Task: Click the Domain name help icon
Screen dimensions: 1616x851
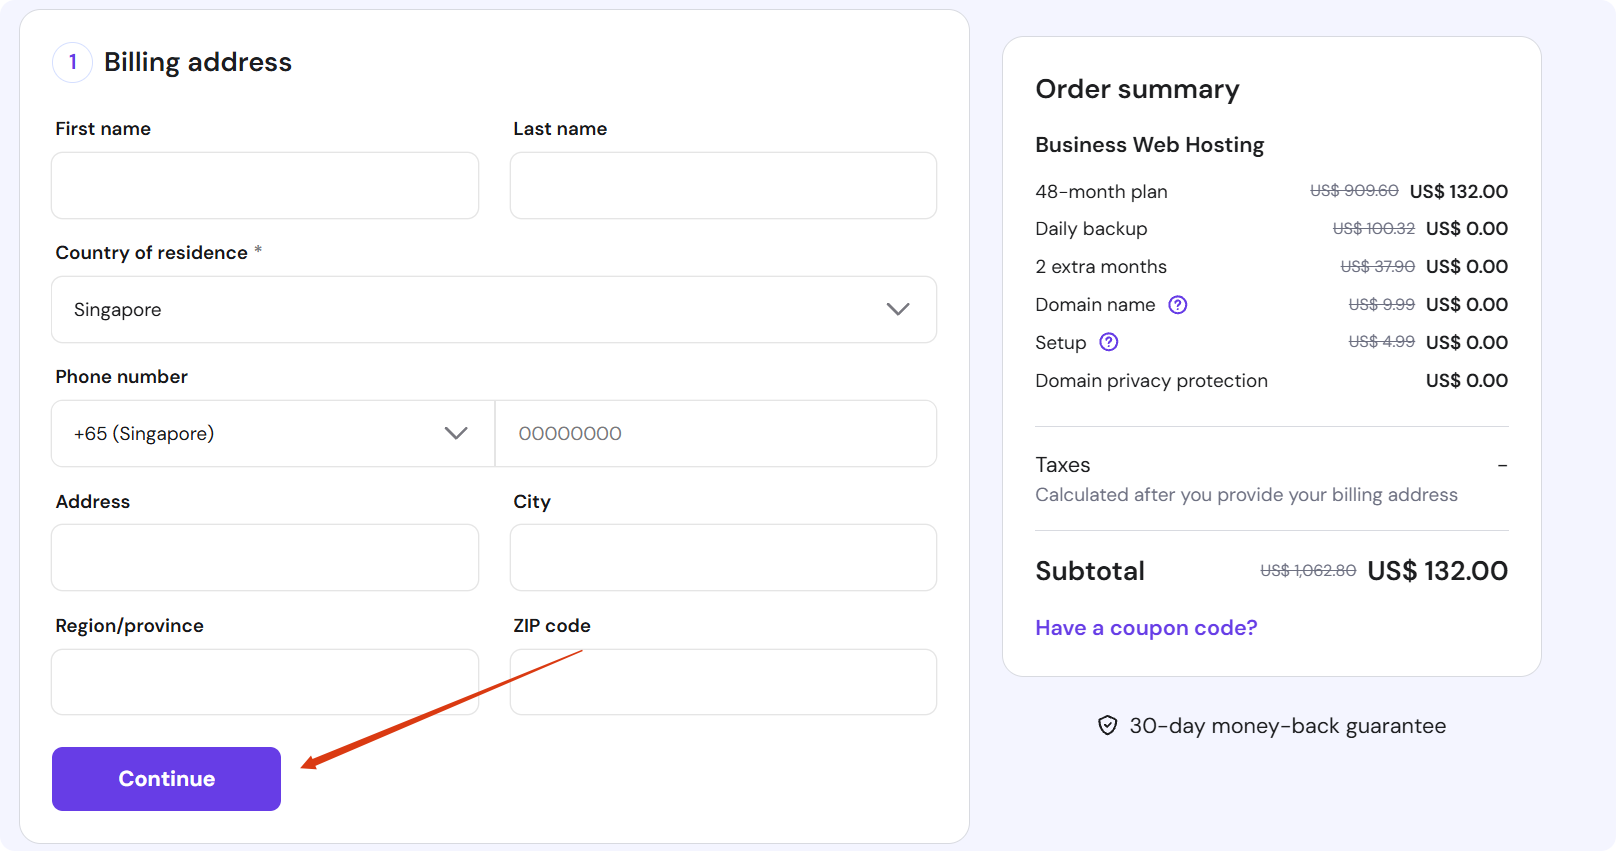Action: (x=1178, y=305)
